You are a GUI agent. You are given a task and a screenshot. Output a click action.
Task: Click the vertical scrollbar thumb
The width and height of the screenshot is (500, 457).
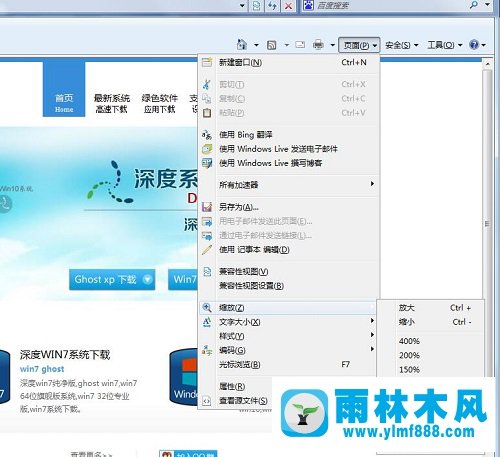pos(487,223)
